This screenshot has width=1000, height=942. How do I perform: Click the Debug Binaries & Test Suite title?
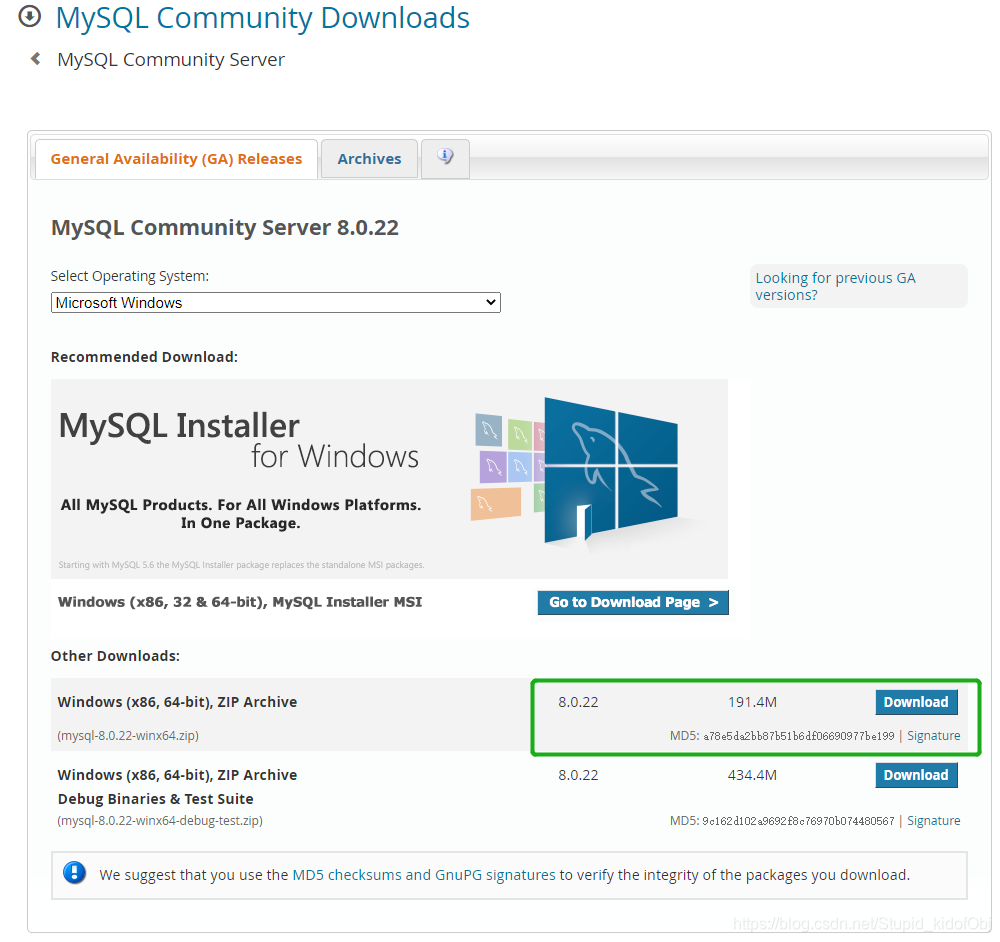coord(156,798)
